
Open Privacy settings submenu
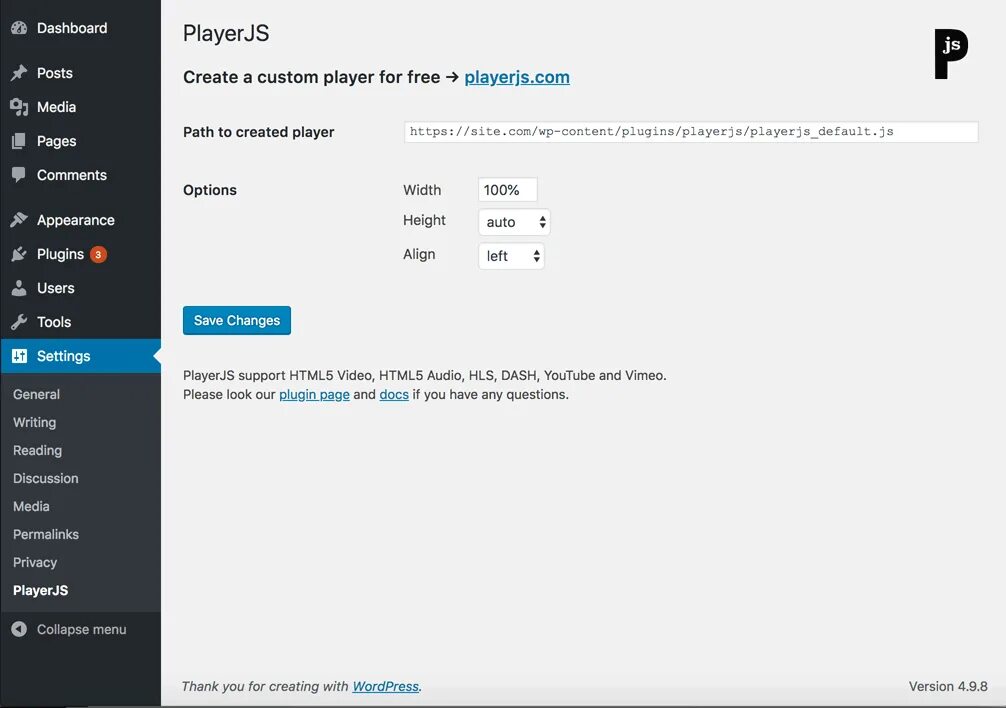[35, 562]
